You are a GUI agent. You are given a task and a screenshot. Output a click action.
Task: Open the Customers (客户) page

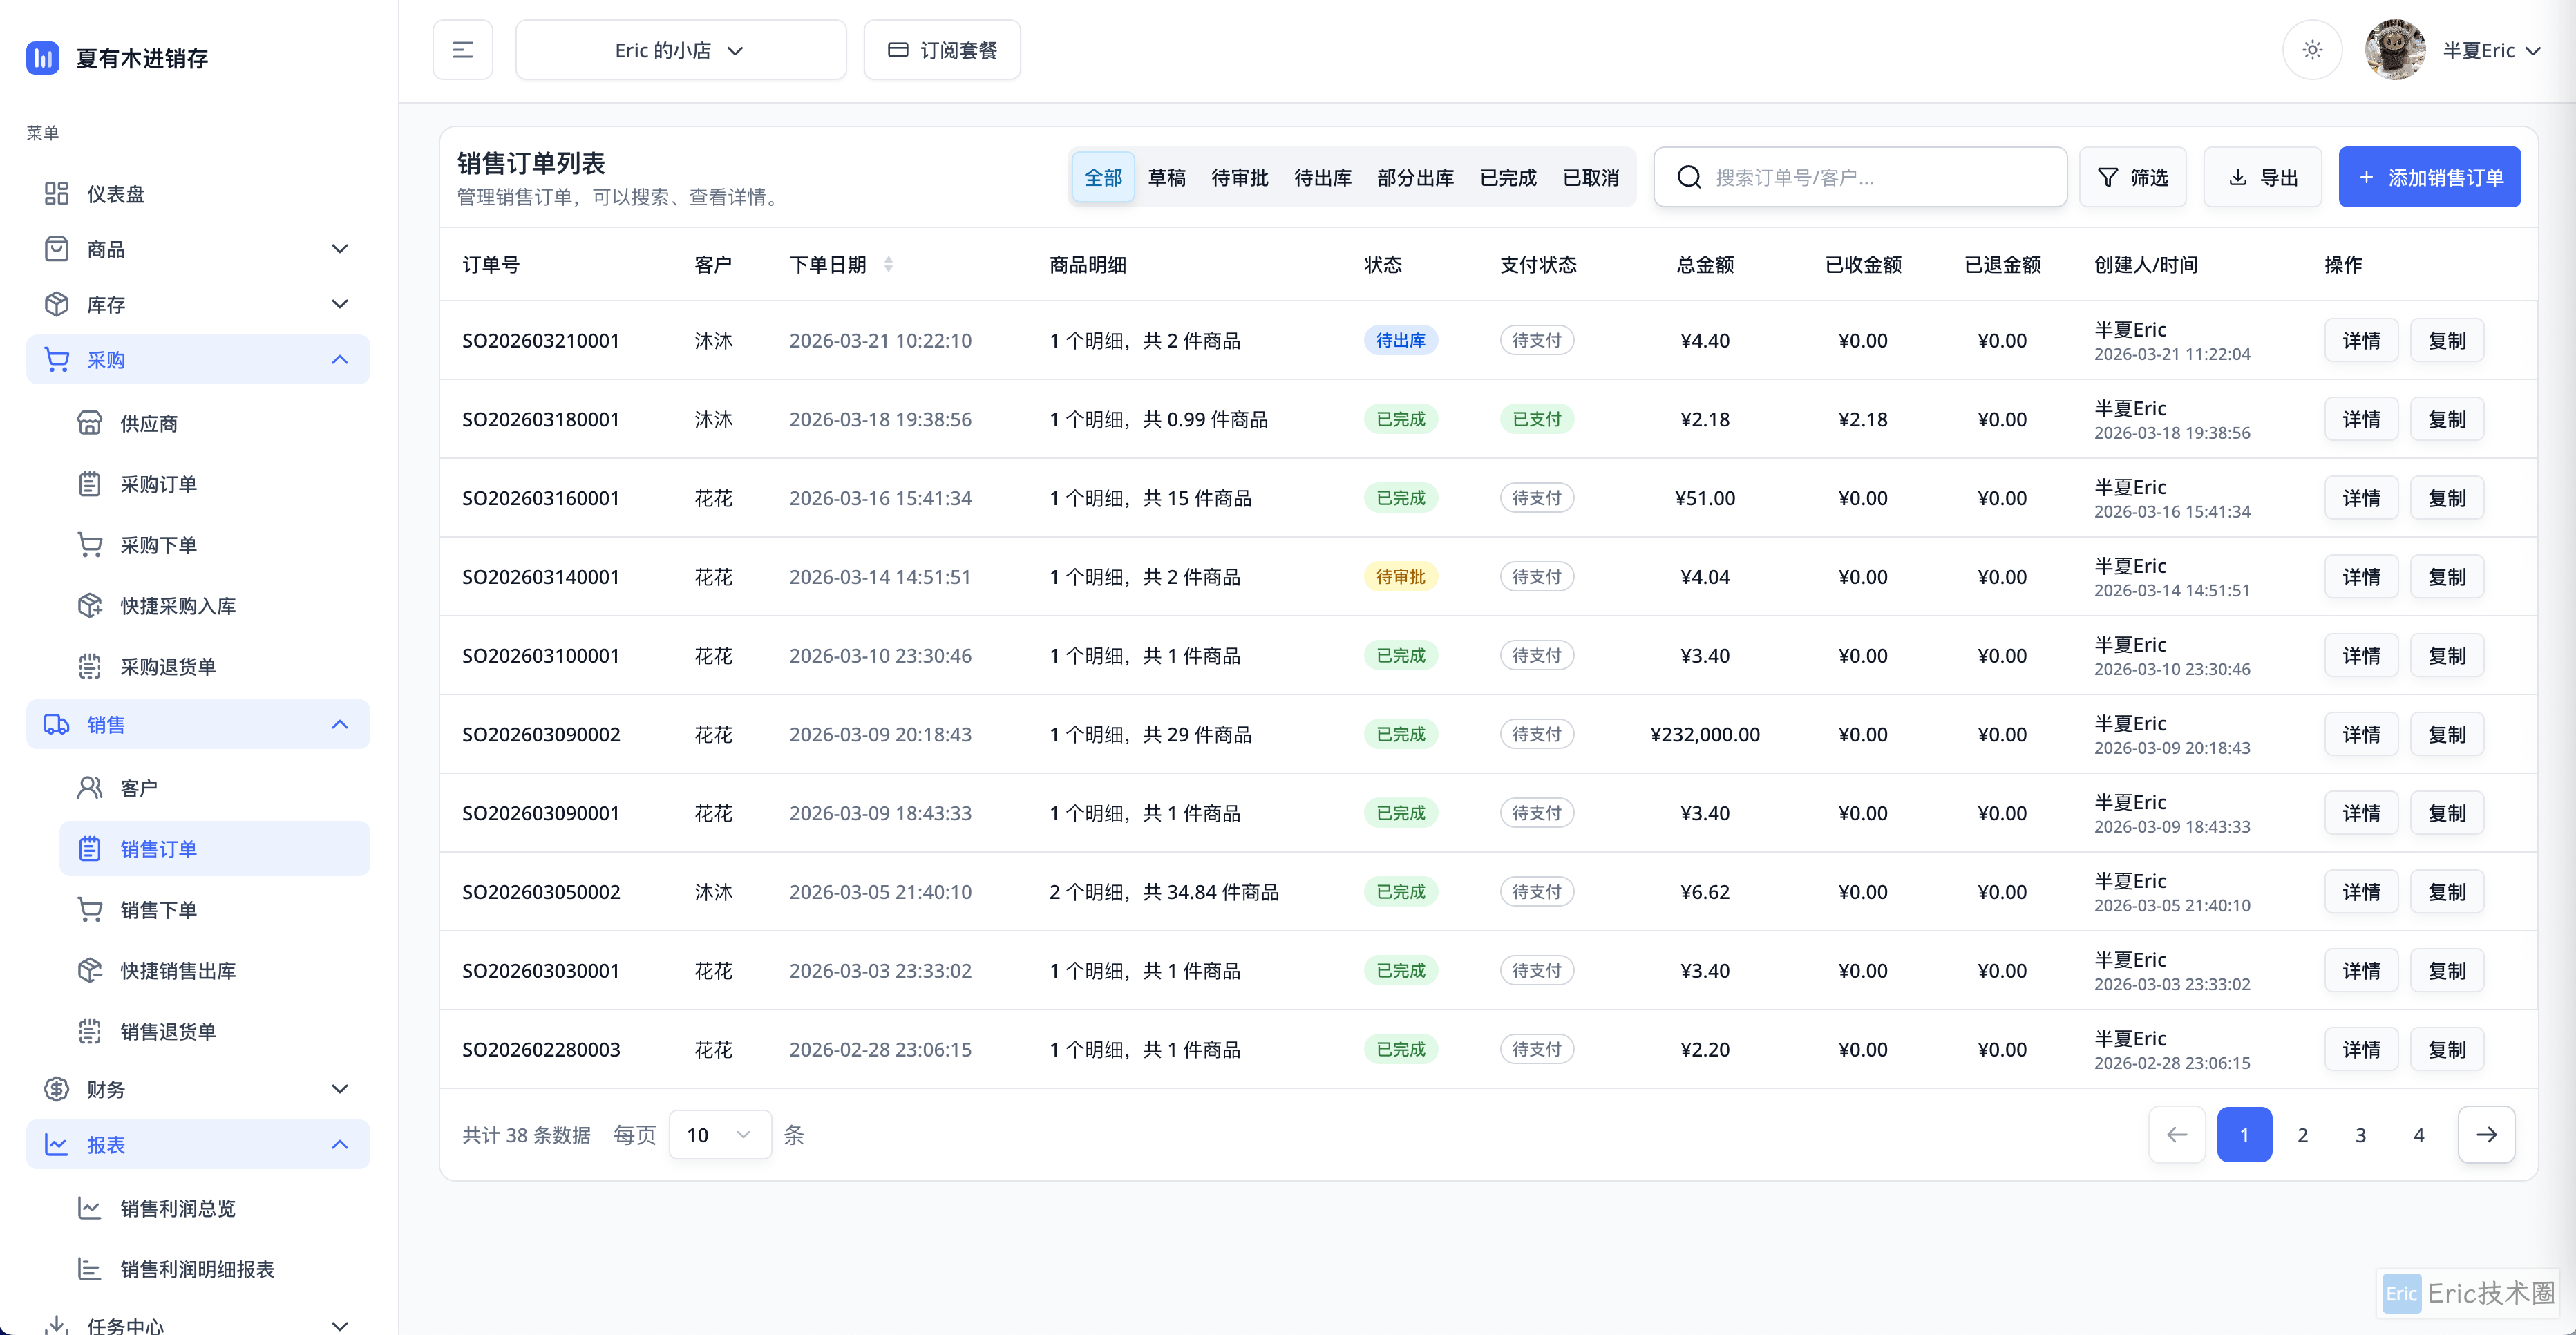(138, 789)
